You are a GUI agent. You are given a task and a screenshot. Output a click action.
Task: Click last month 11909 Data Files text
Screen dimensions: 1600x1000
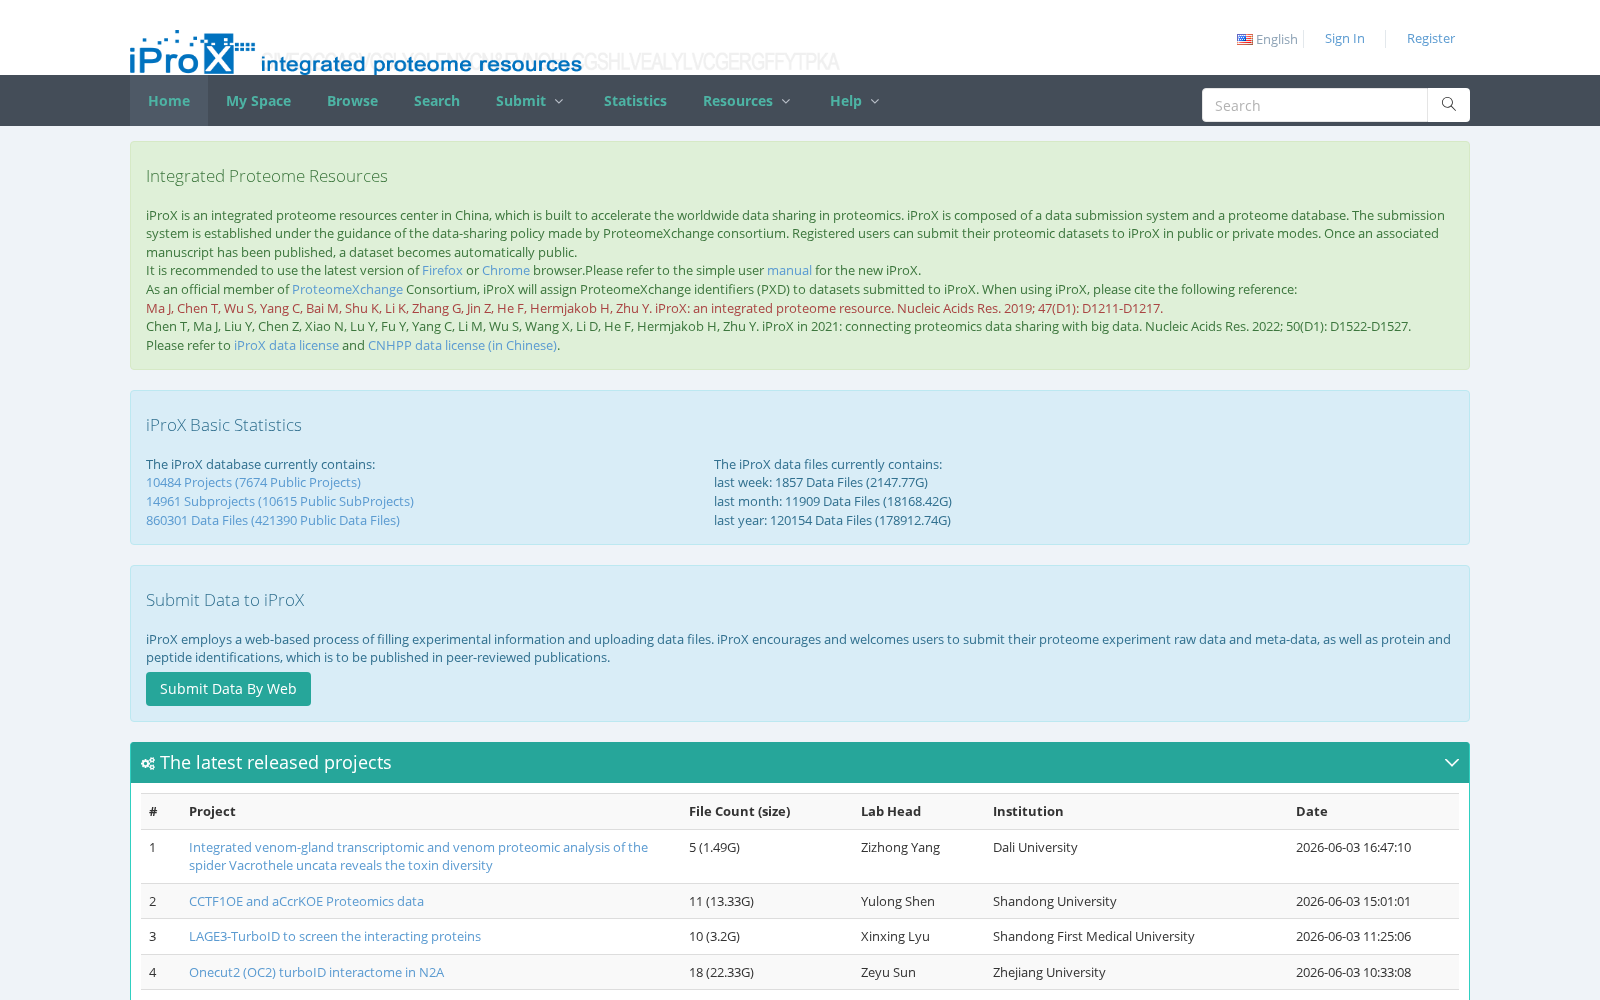tap(833, 501)
